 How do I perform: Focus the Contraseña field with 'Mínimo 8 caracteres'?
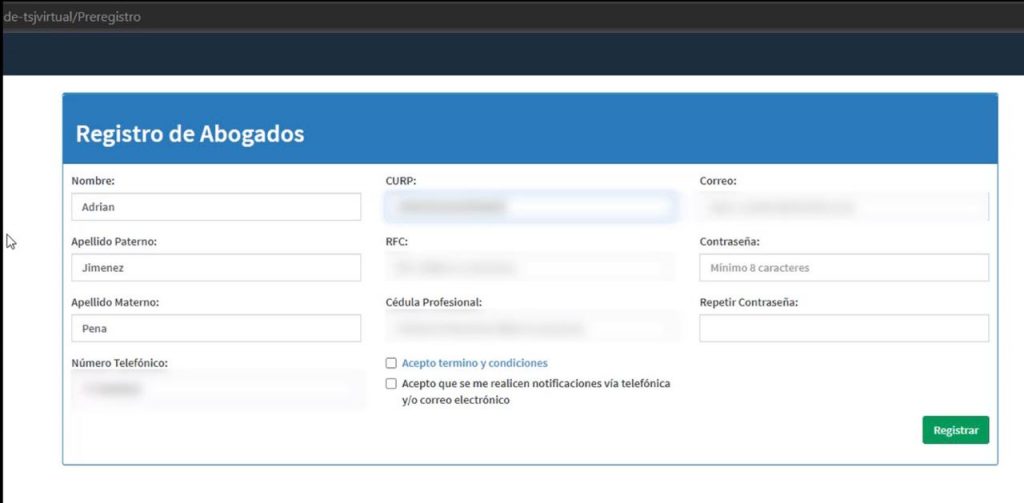pyautogui.click(x=843, y=268)
